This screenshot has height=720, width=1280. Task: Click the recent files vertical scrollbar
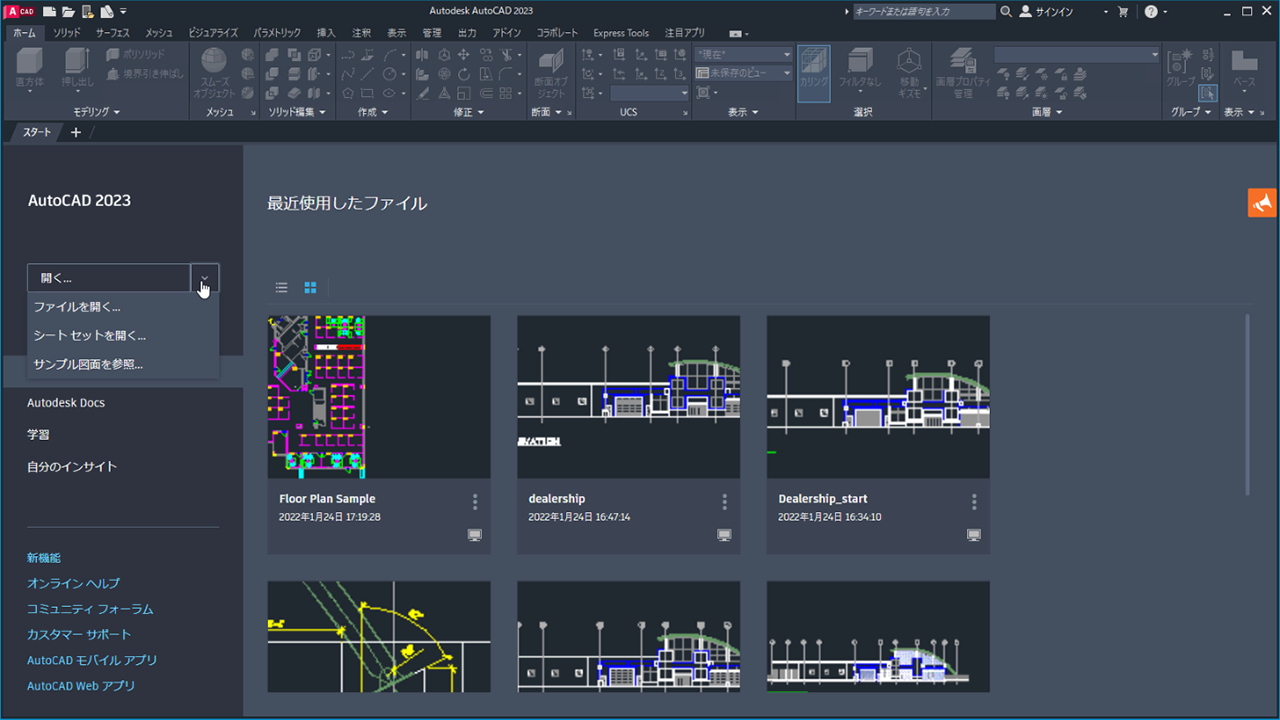(1246, 404)
